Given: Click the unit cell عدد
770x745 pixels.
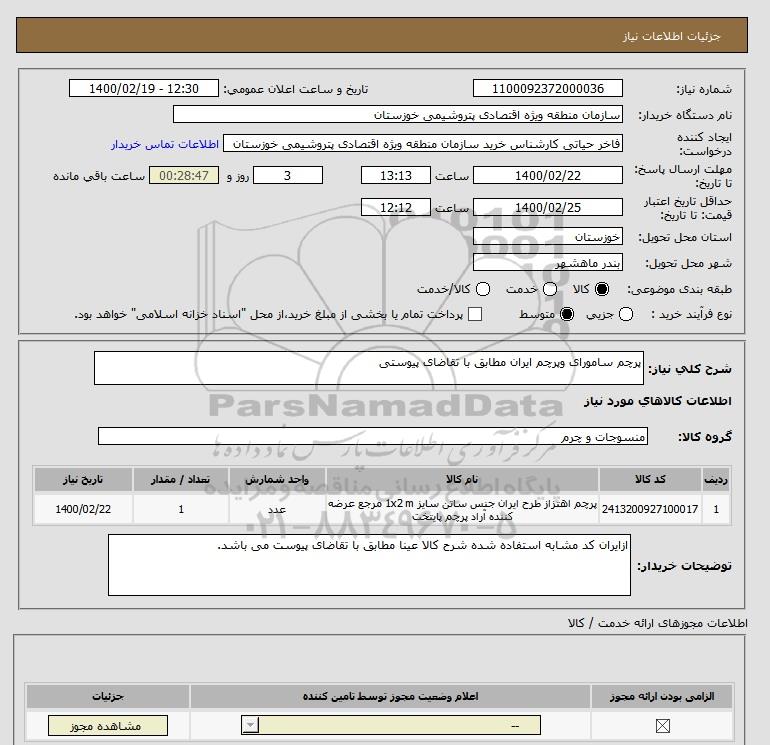Looking at the screenshot, I should (x=277, y=509).
